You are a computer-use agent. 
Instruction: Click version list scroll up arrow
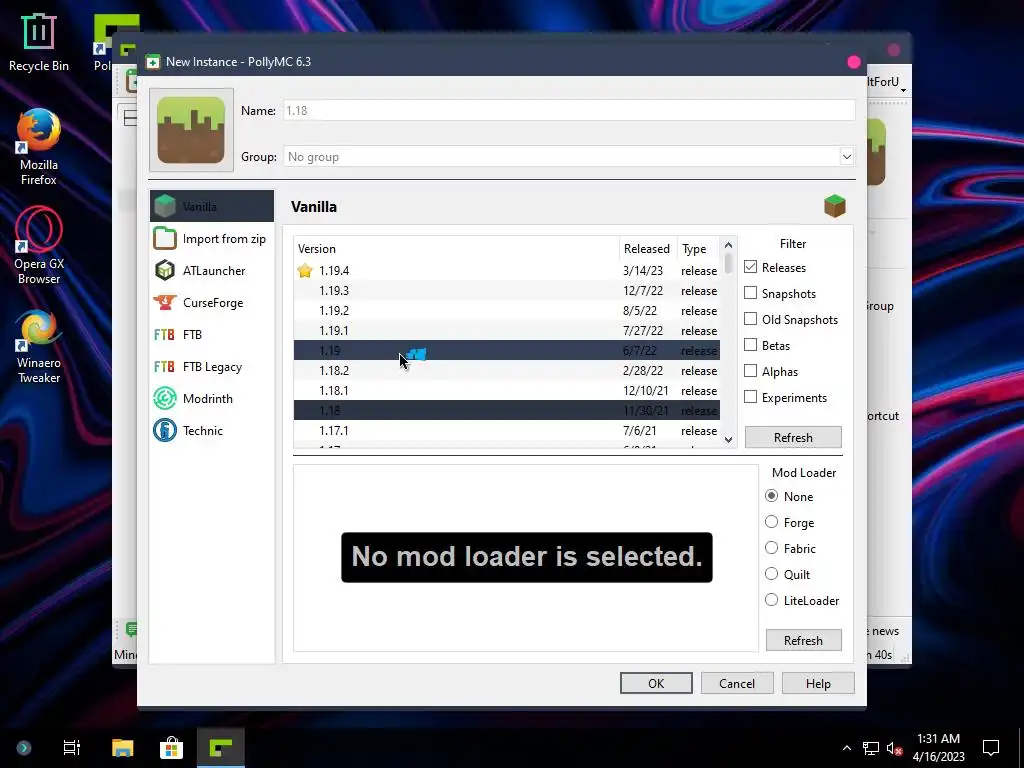point(728,246)
